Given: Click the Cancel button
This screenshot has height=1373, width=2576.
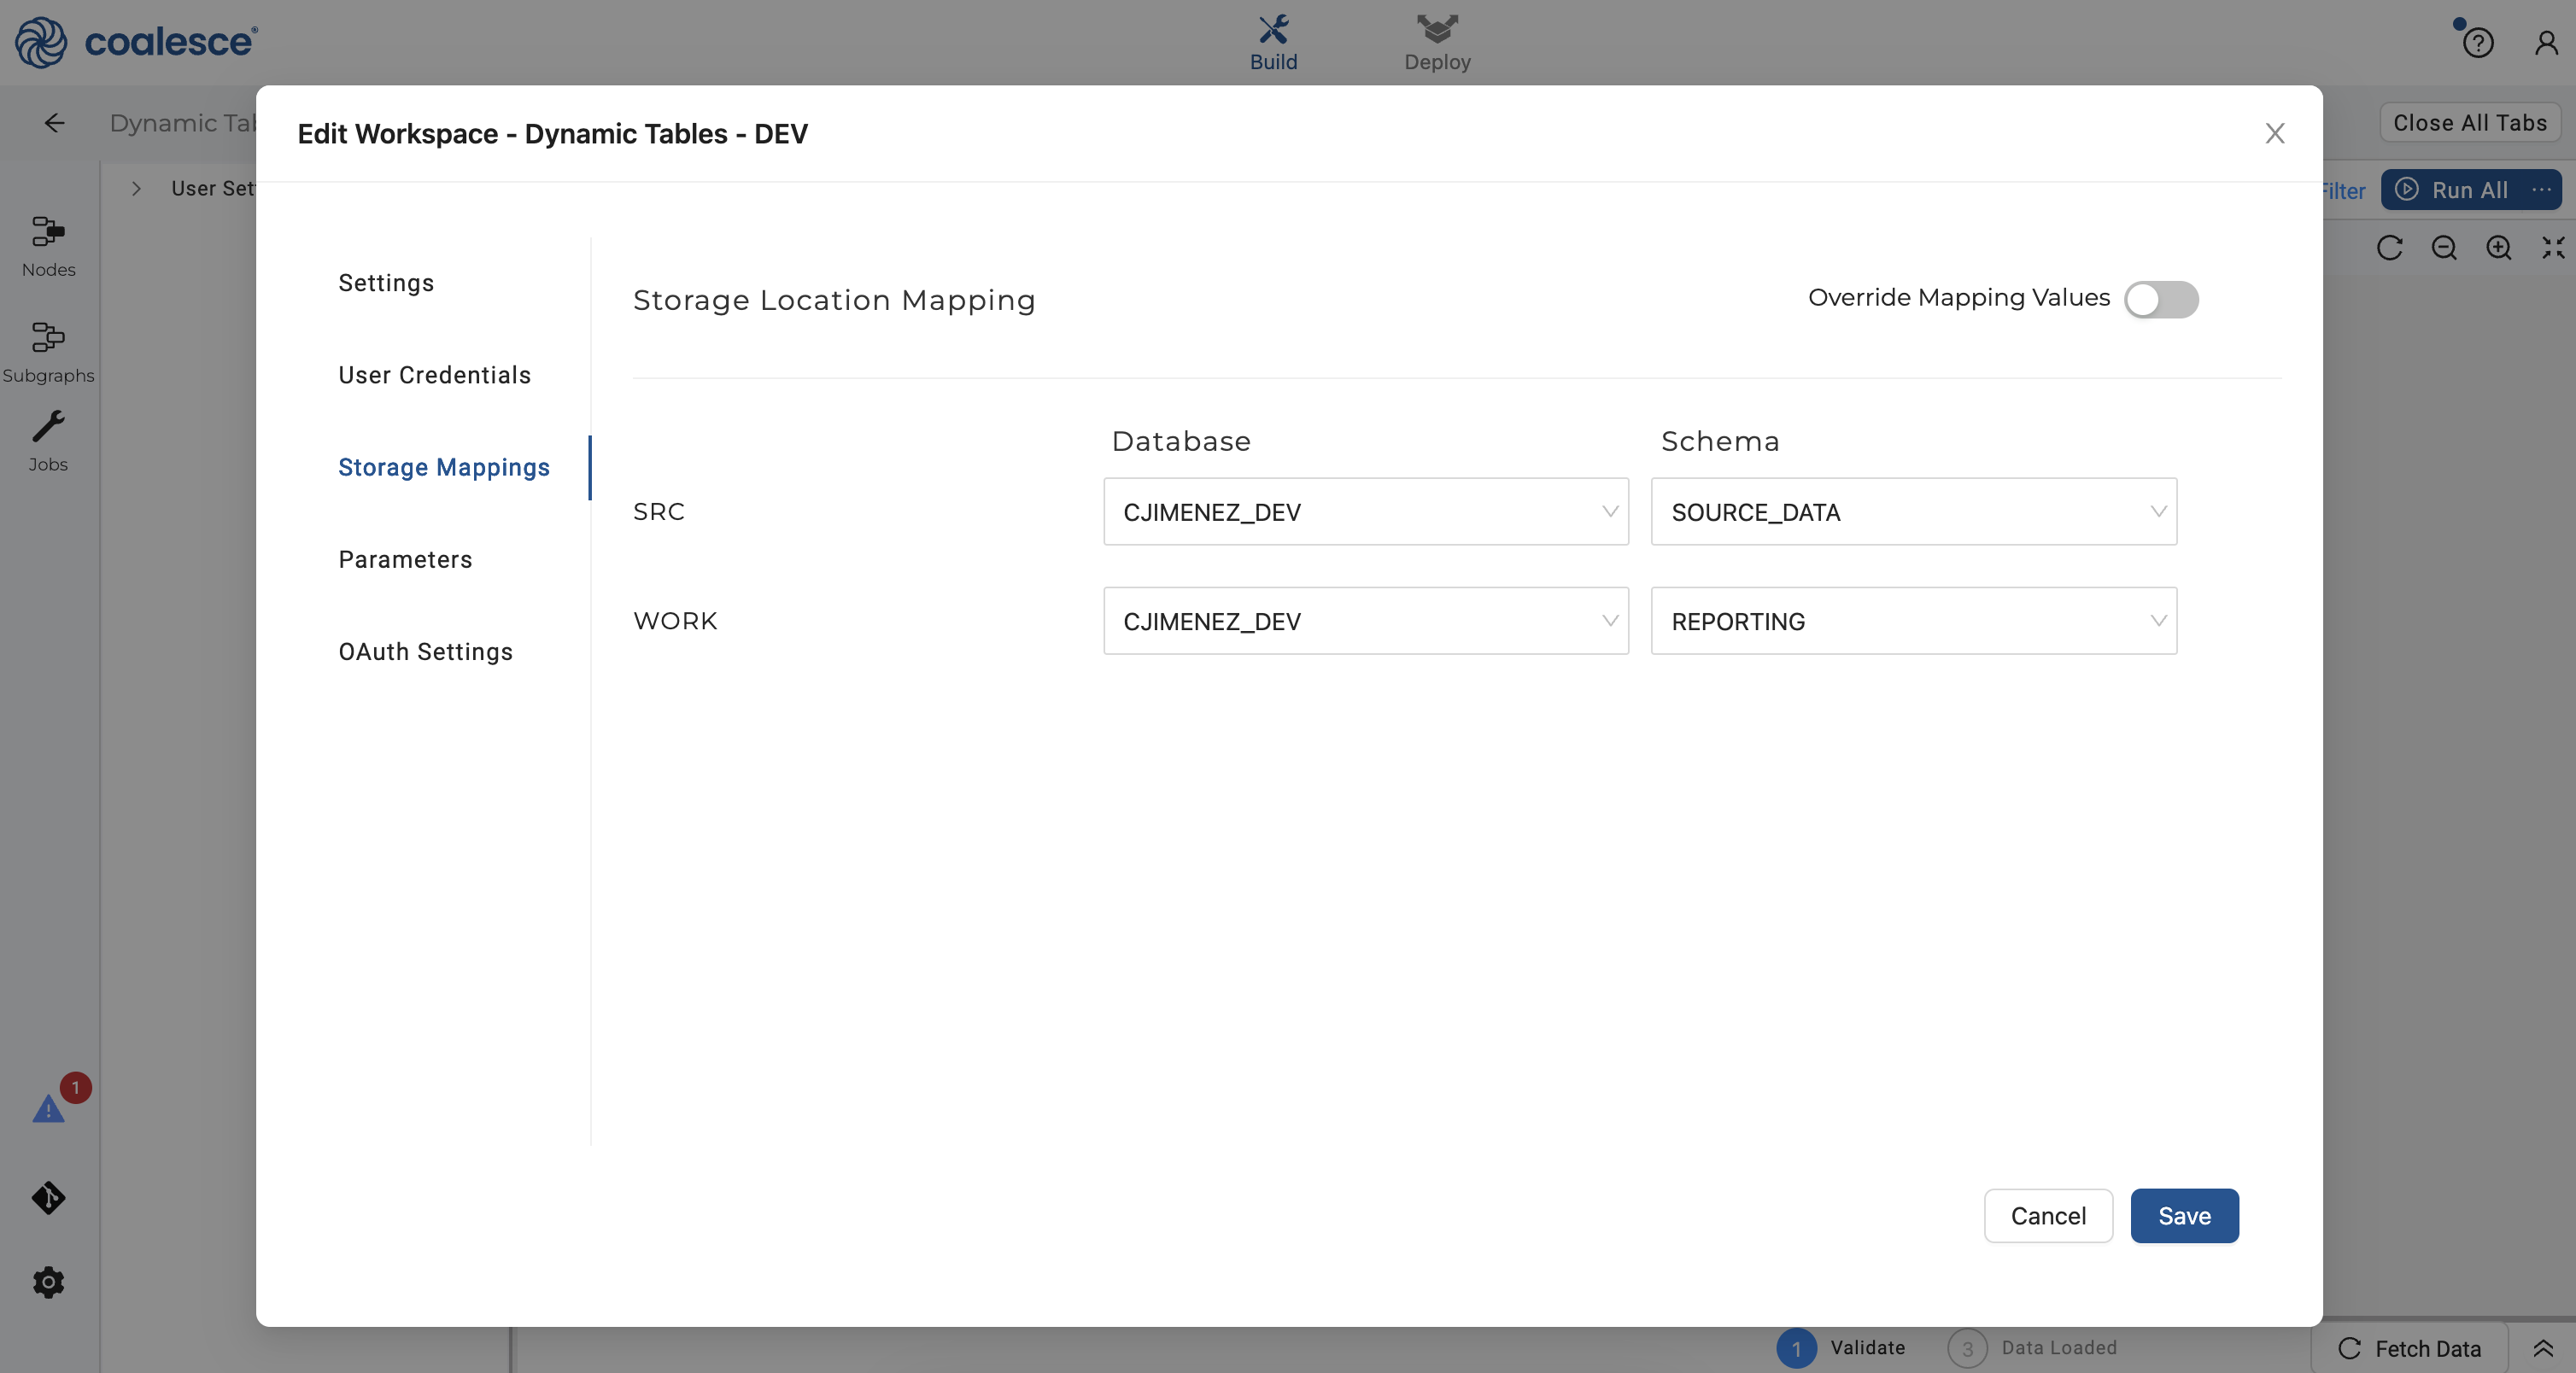Looking at the screenshot, I should point(2047,1216).
